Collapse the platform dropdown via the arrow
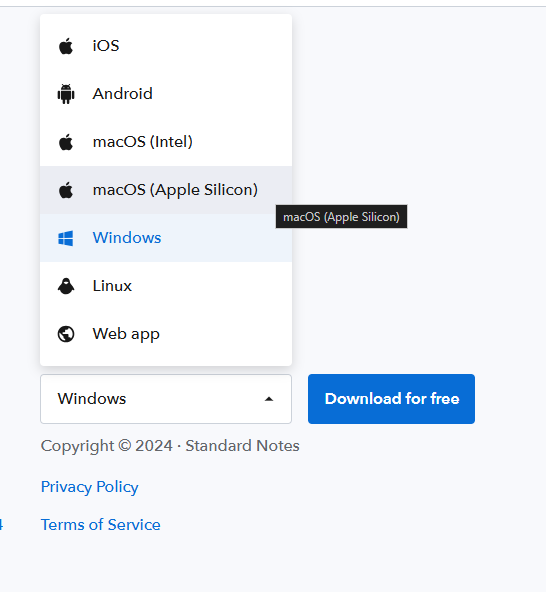The height and width of the screenshot is (592, 546). 269,399
